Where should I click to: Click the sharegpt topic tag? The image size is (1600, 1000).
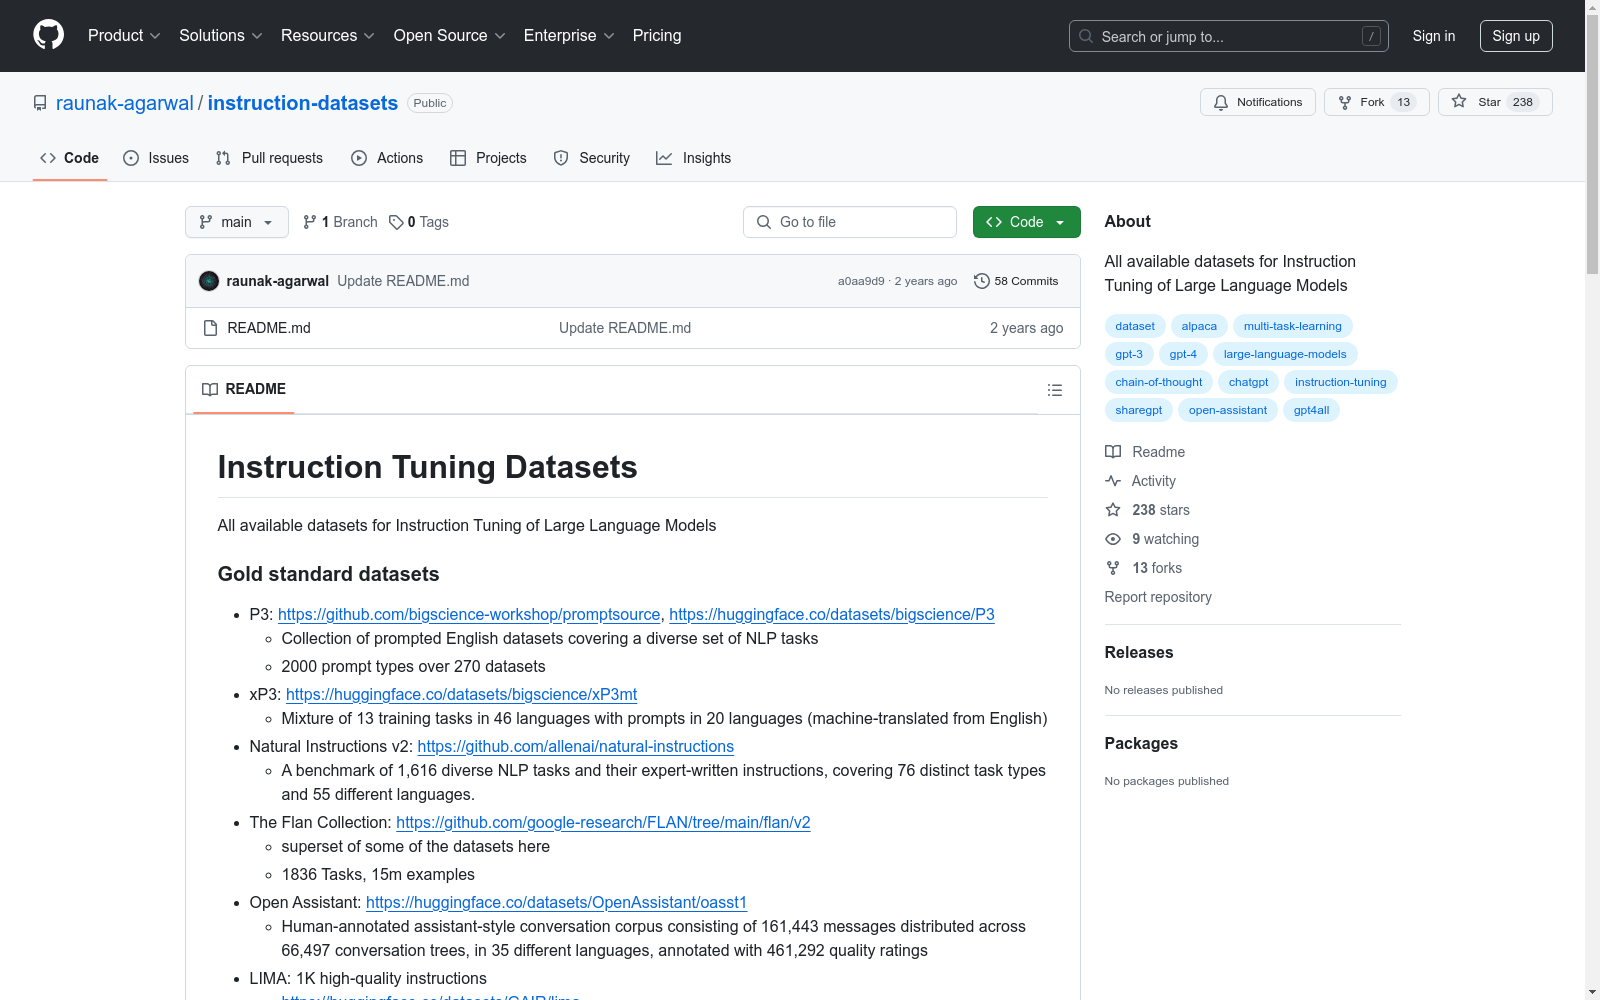tap(1139, 410)
